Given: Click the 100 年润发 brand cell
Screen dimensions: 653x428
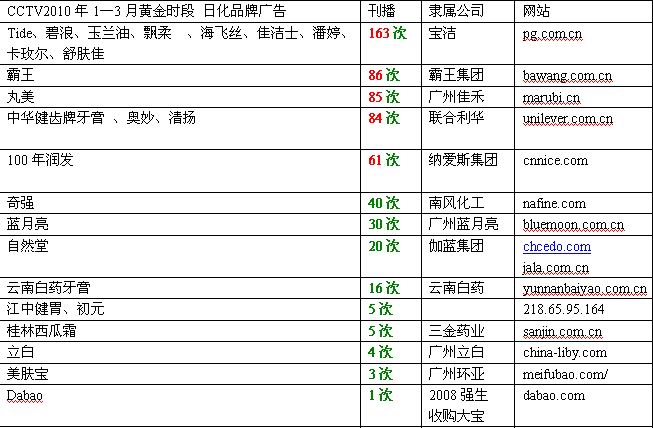Looking at the screenshot, I should (40, 160).
